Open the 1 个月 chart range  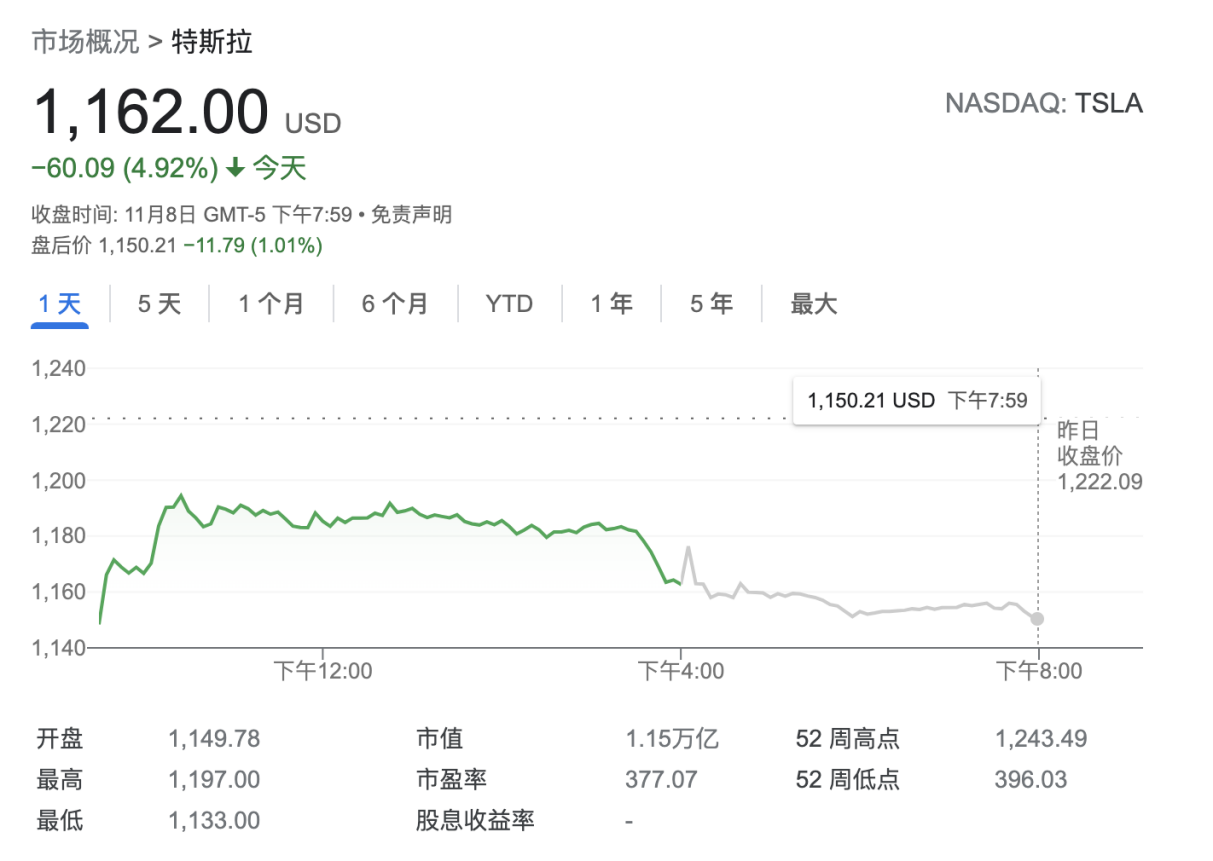click(271, 304)
